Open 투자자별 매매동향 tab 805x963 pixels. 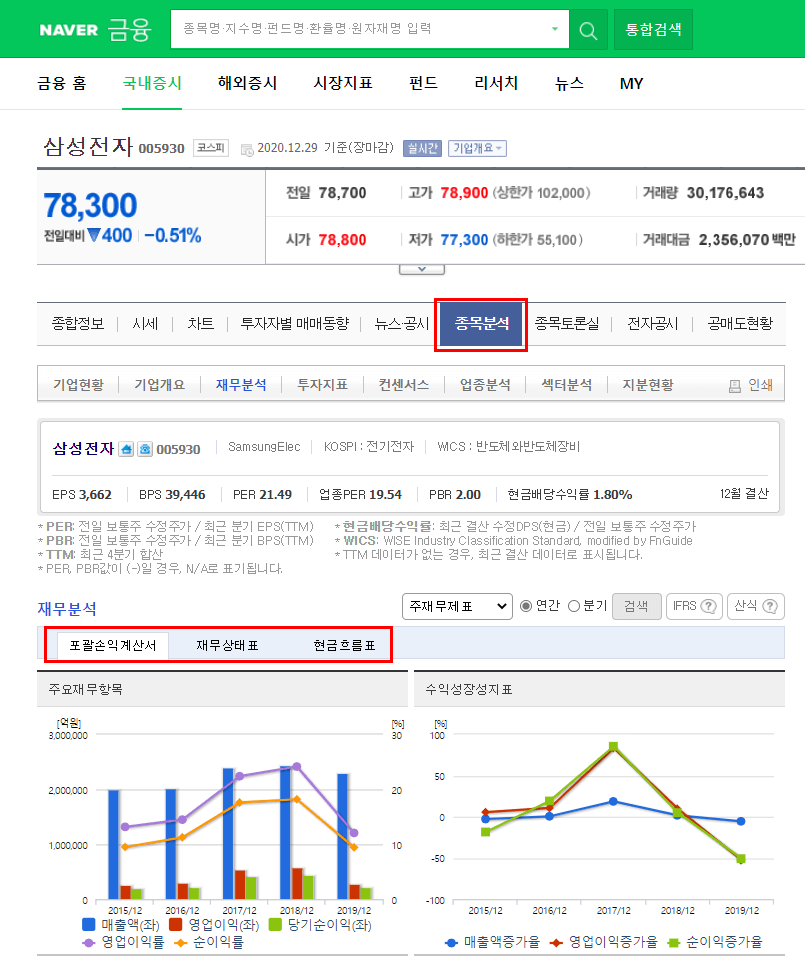[295, 324]
